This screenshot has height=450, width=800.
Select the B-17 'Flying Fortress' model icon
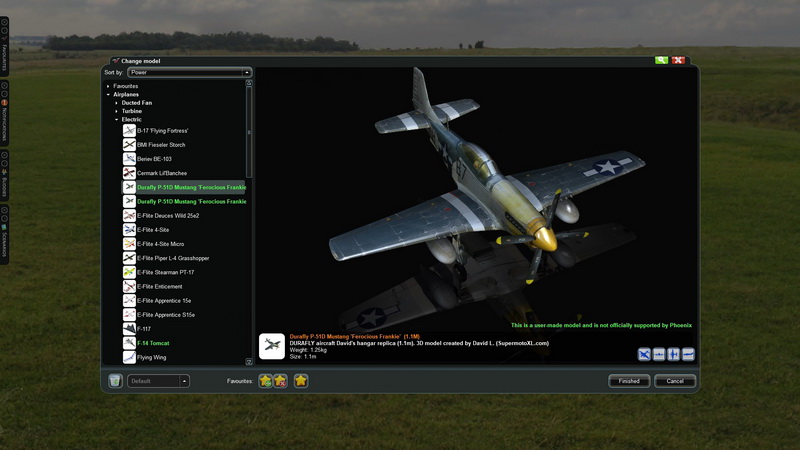pos(130,130)
